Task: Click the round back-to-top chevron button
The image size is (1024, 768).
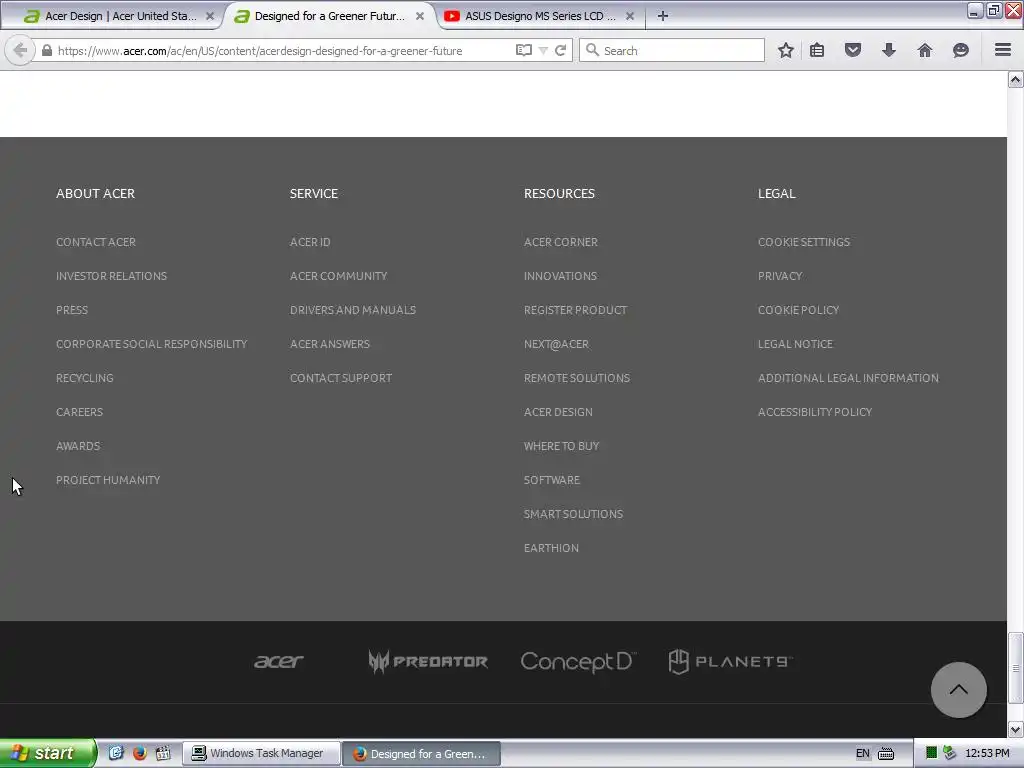Action: [958, 690]
